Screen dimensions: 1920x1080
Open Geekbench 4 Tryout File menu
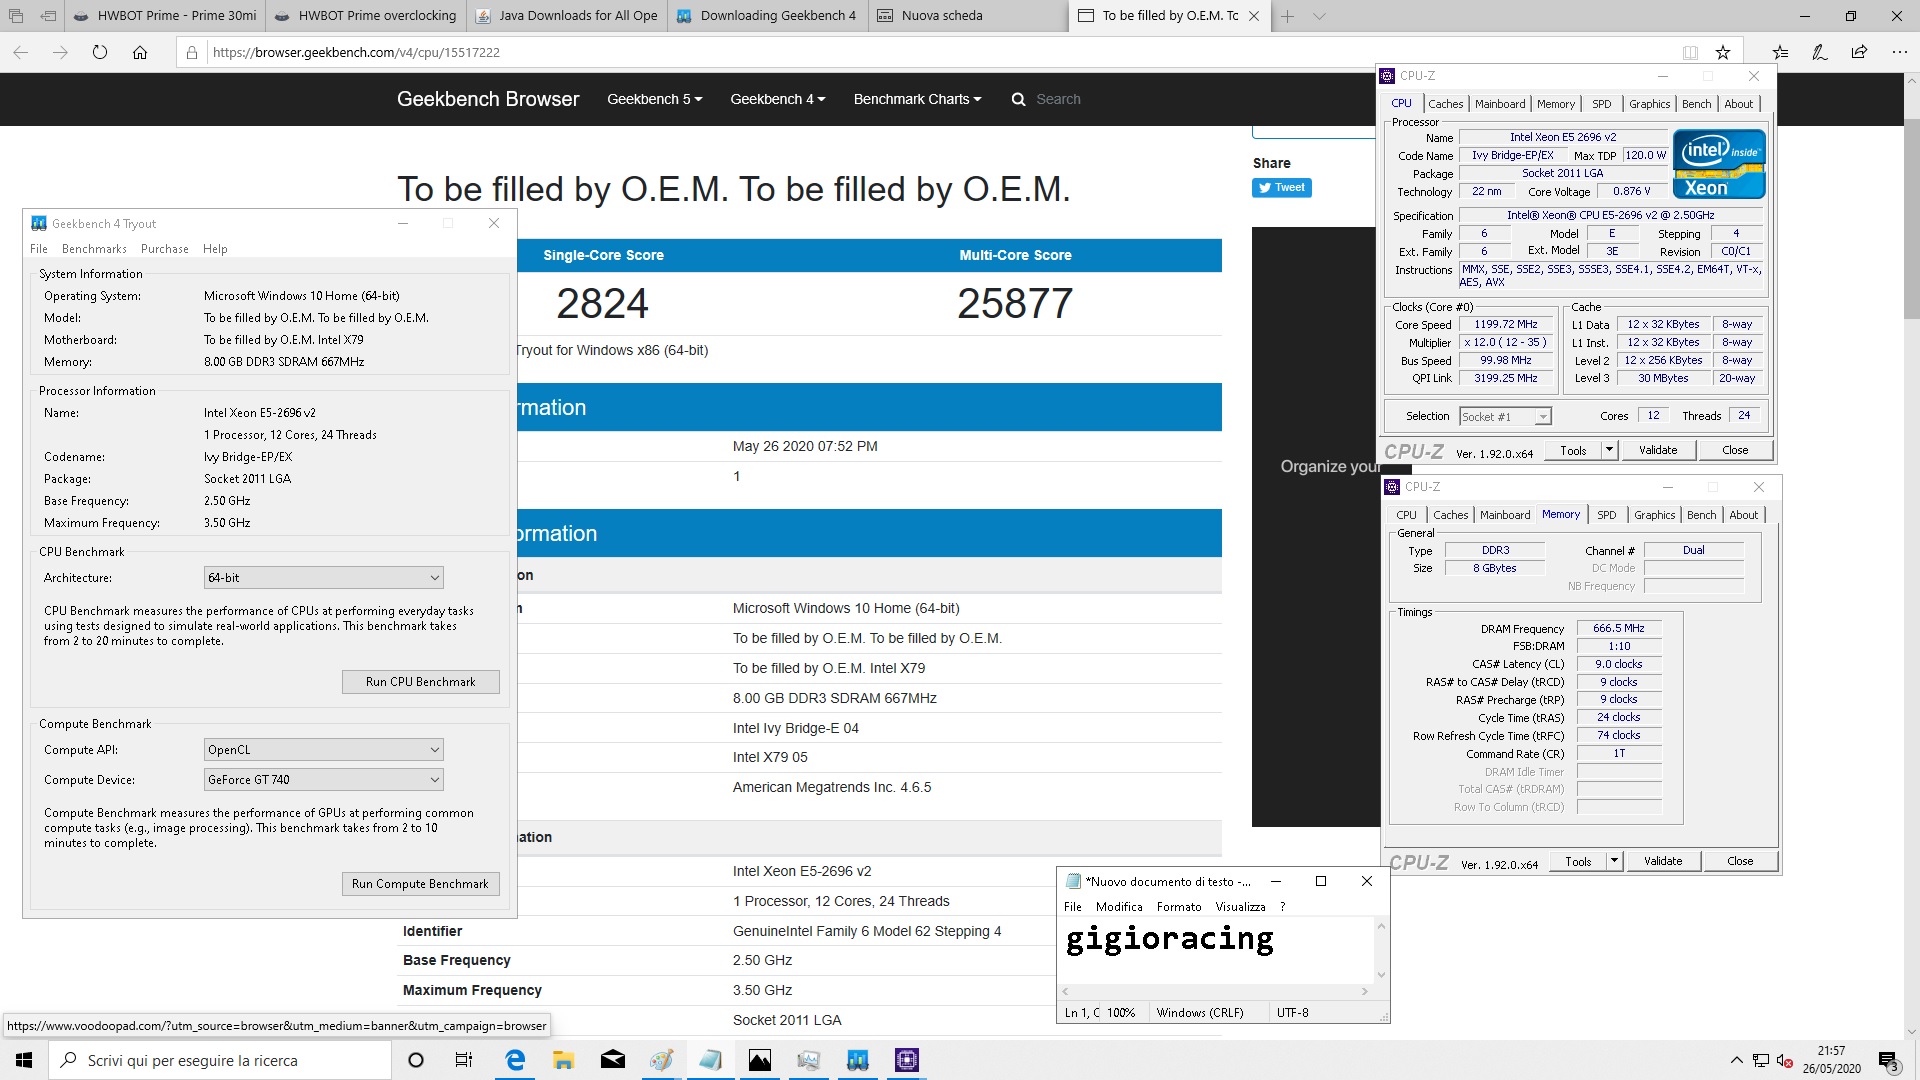(39, 249)
